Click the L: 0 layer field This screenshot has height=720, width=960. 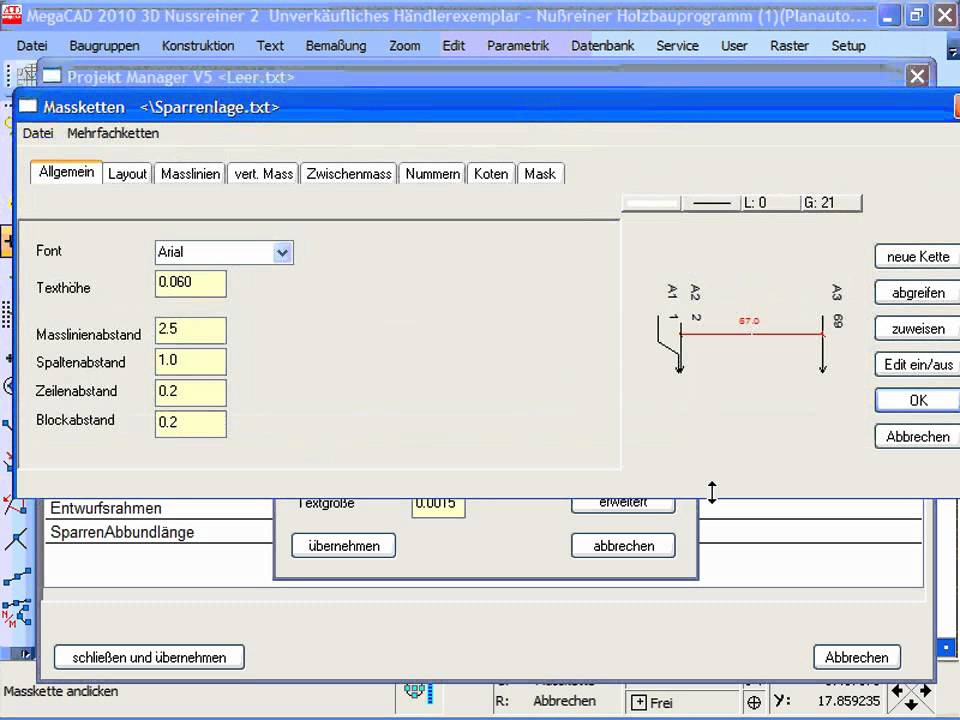coord(771,203)
